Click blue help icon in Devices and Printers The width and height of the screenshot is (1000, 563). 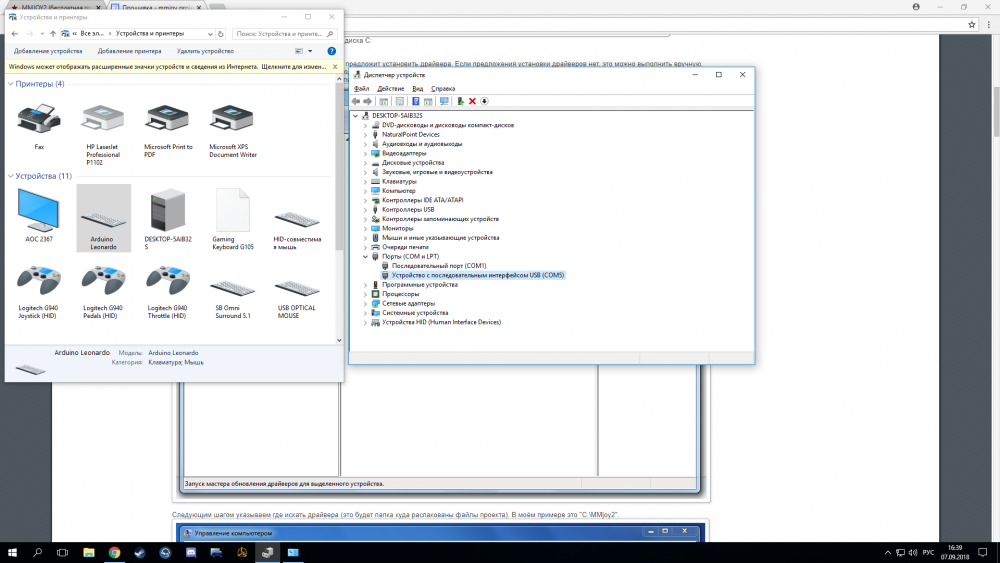point(332,51)
